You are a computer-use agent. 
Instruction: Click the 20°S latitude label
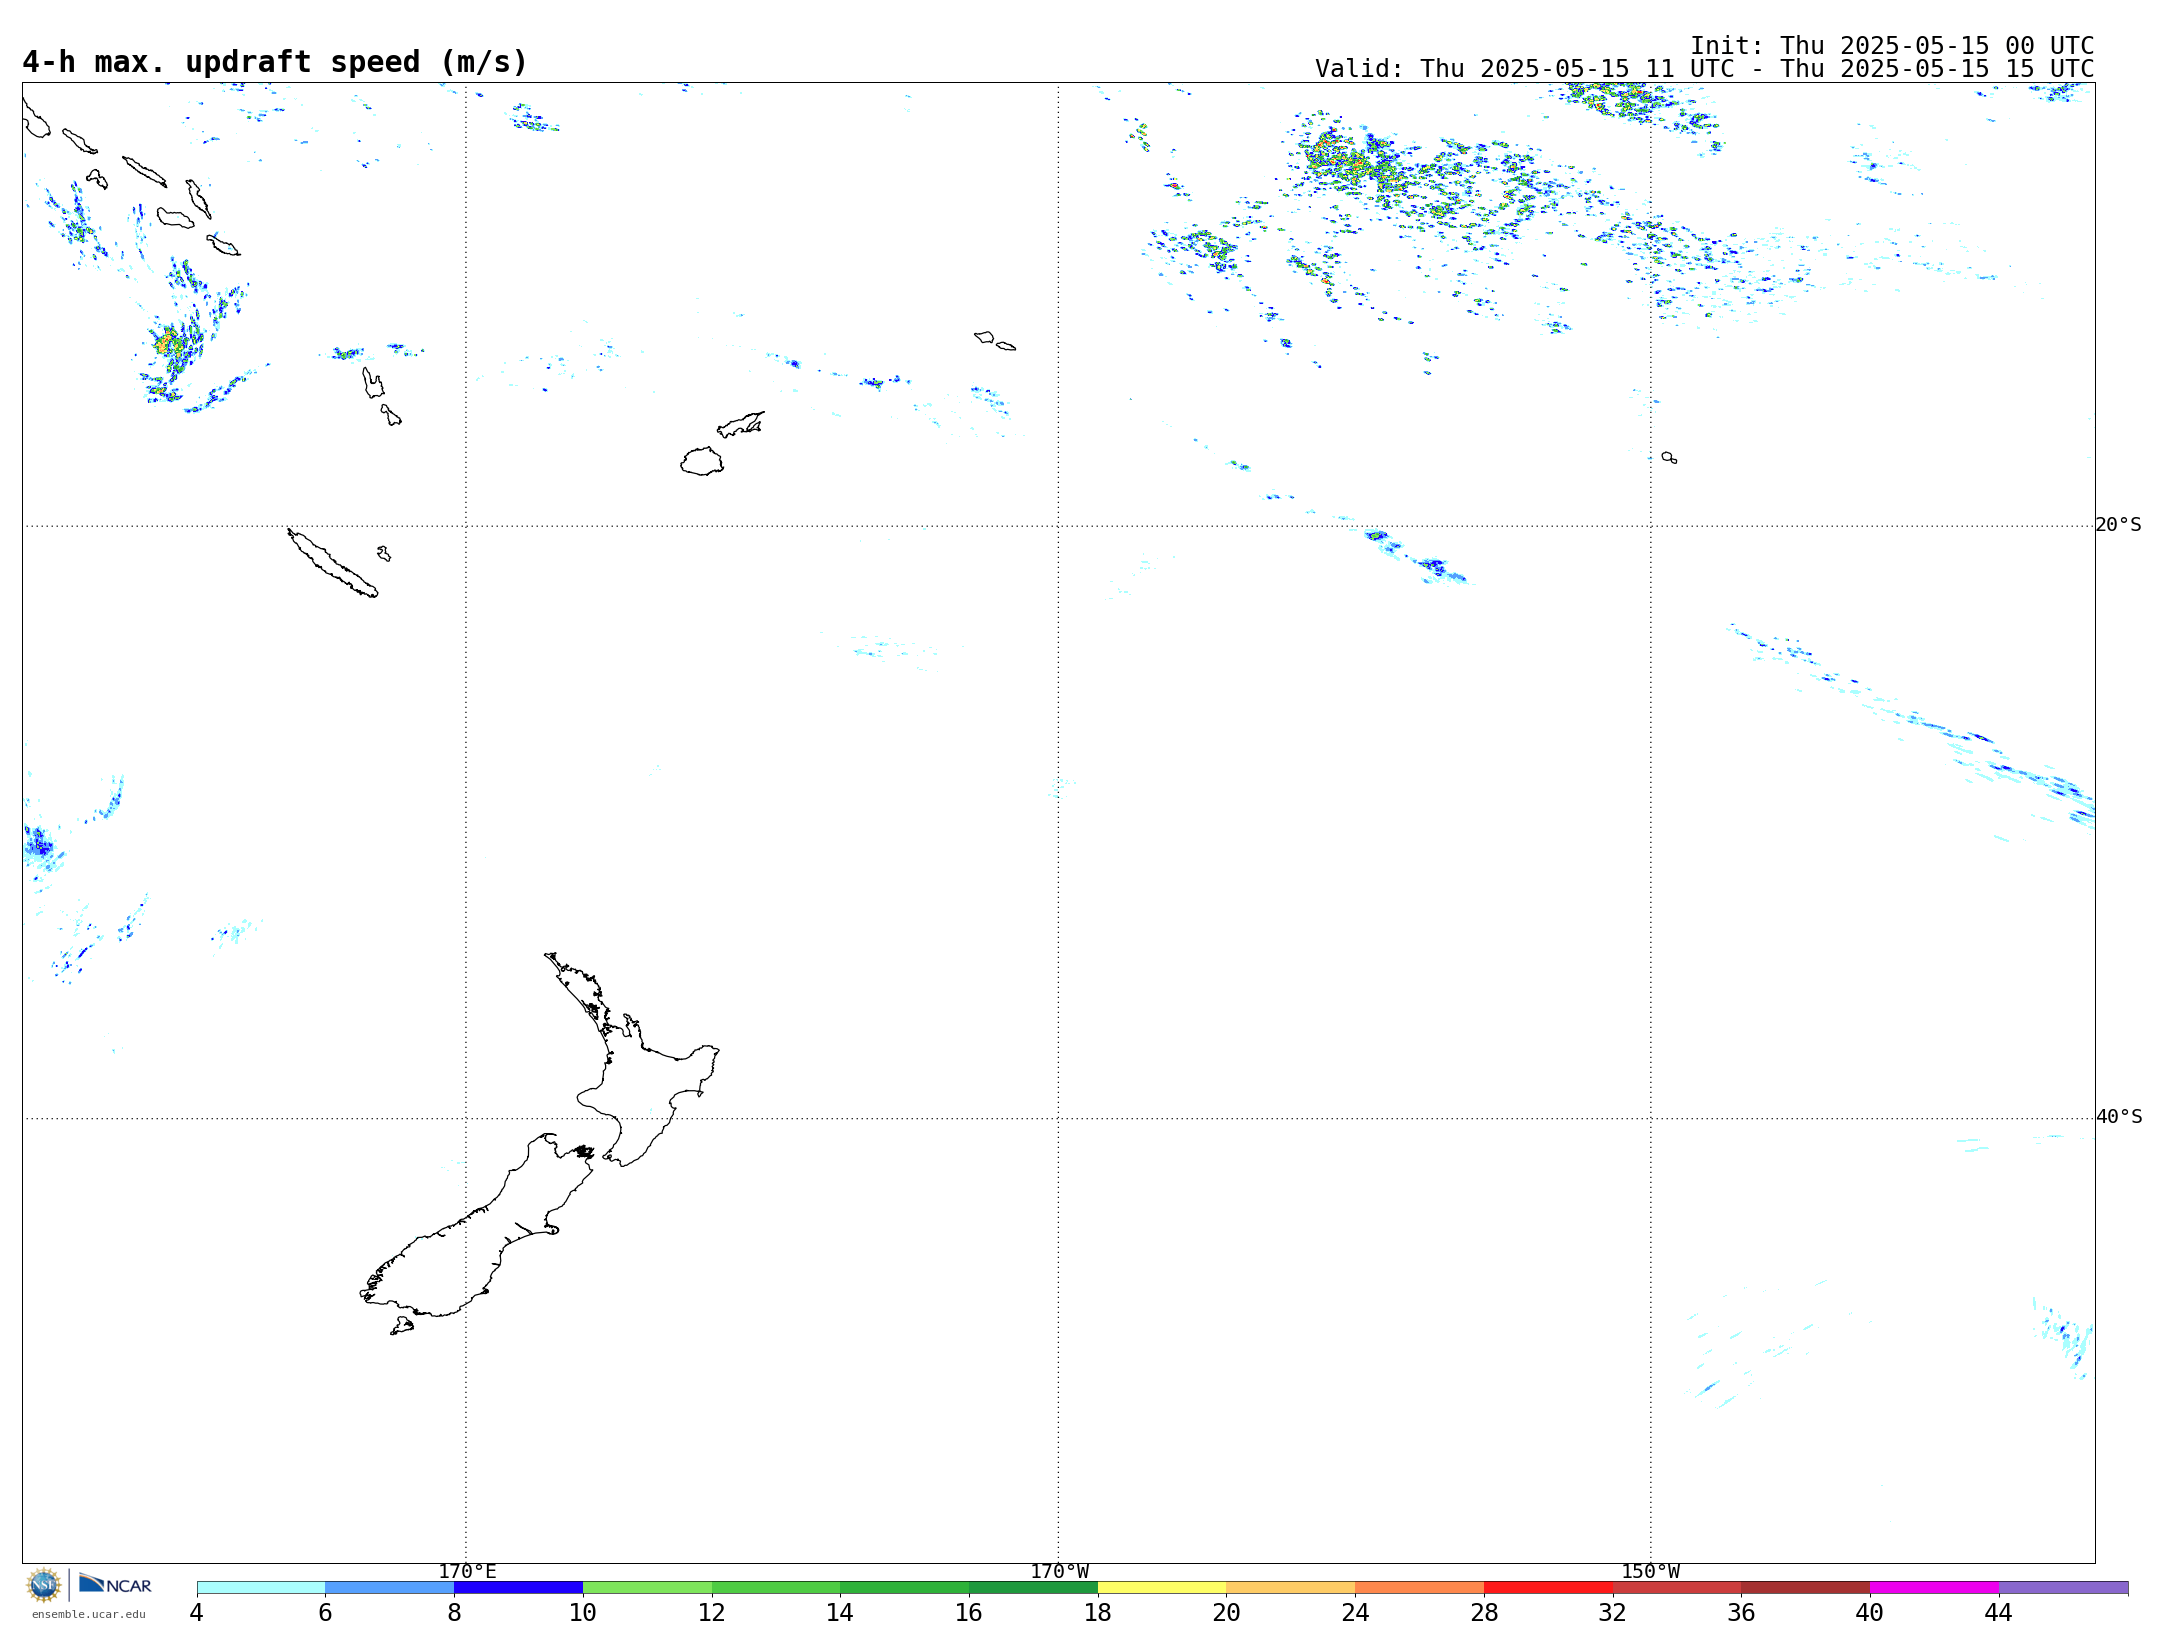click(2118, 525)
